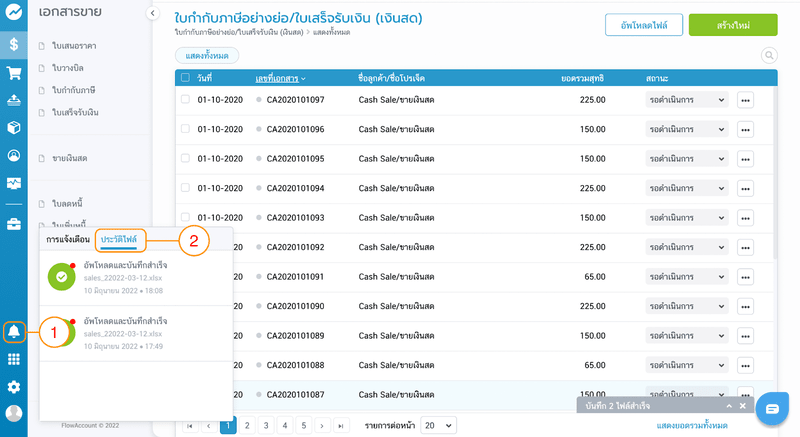
Task: Open the 17:49 sales_22022-03-12.xlsx upload entry
Action: tap(136, 333)
